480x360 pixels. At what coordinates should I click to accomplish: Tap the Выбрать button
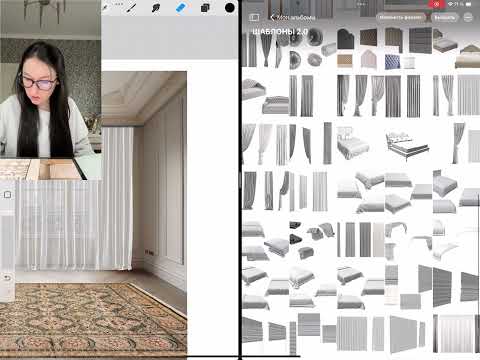click(x=445, y=17)
